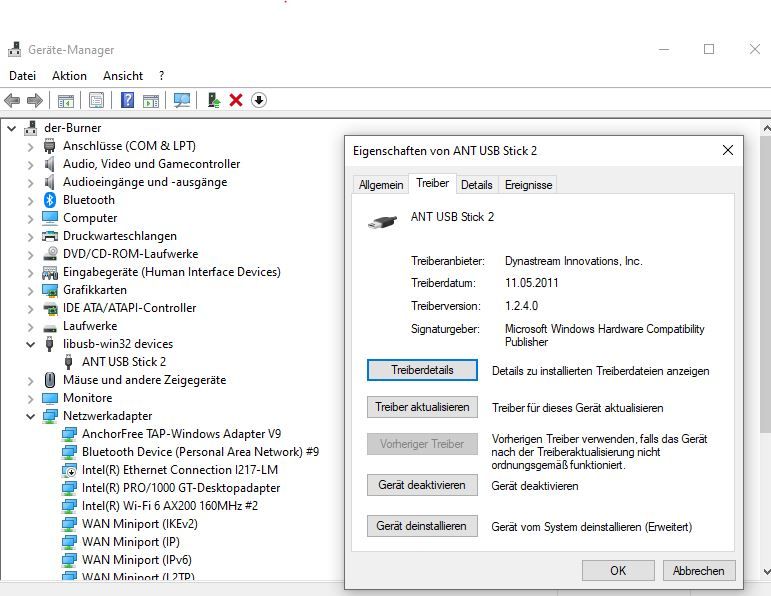Collapse the libusb-win32 devices node

pos(30,344)
